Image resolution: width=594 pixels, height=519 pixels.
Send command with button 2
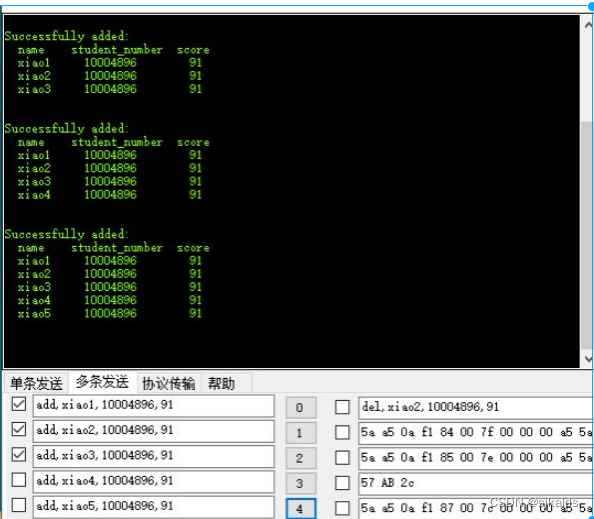(300, 458)
